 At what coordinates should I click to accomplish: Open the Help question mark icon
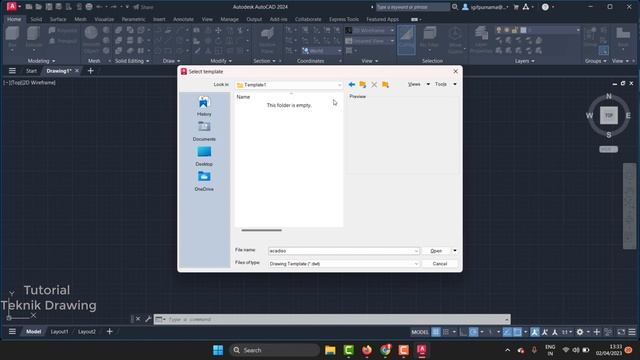click(545, 7)
